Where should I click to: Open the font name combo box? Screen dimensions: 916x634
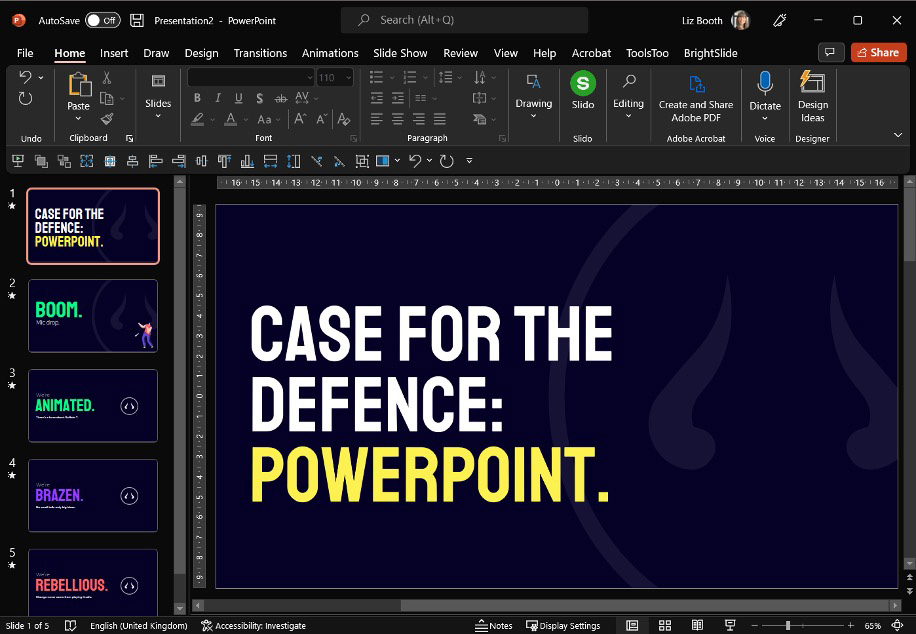point(251,78)
